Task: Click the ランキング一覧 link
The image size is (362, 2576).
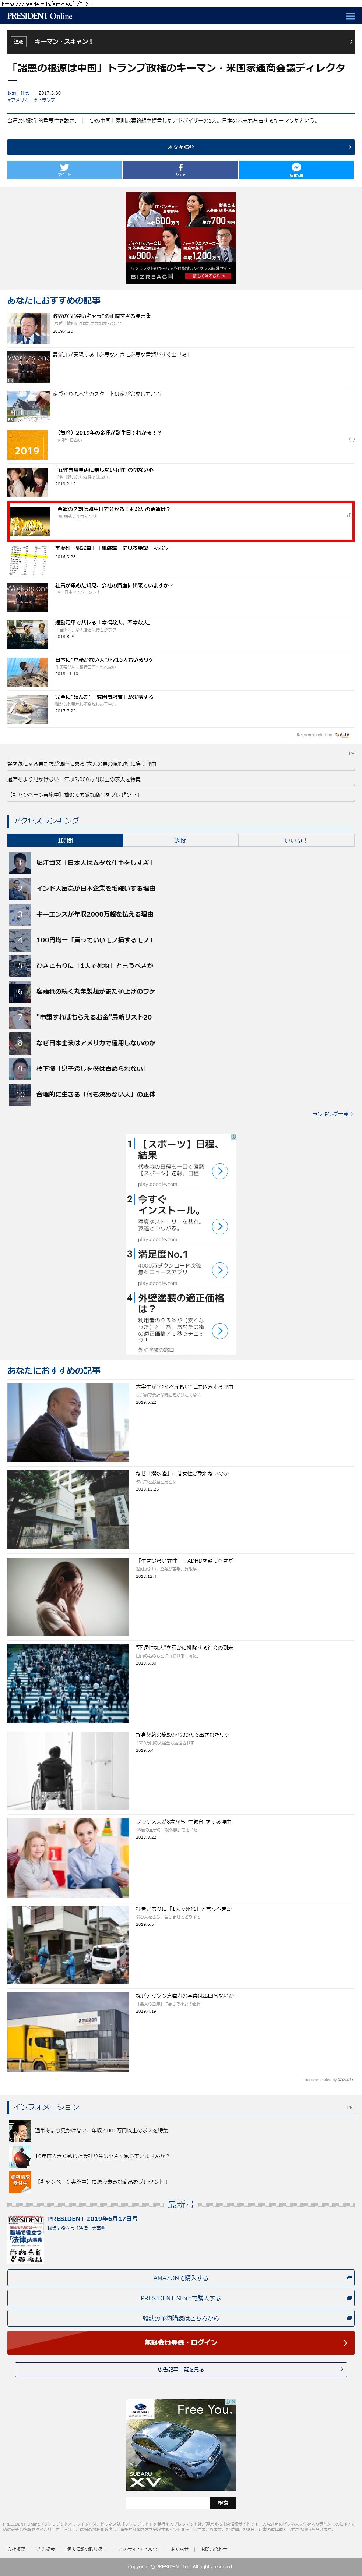Action: (x=333, y=1114)
